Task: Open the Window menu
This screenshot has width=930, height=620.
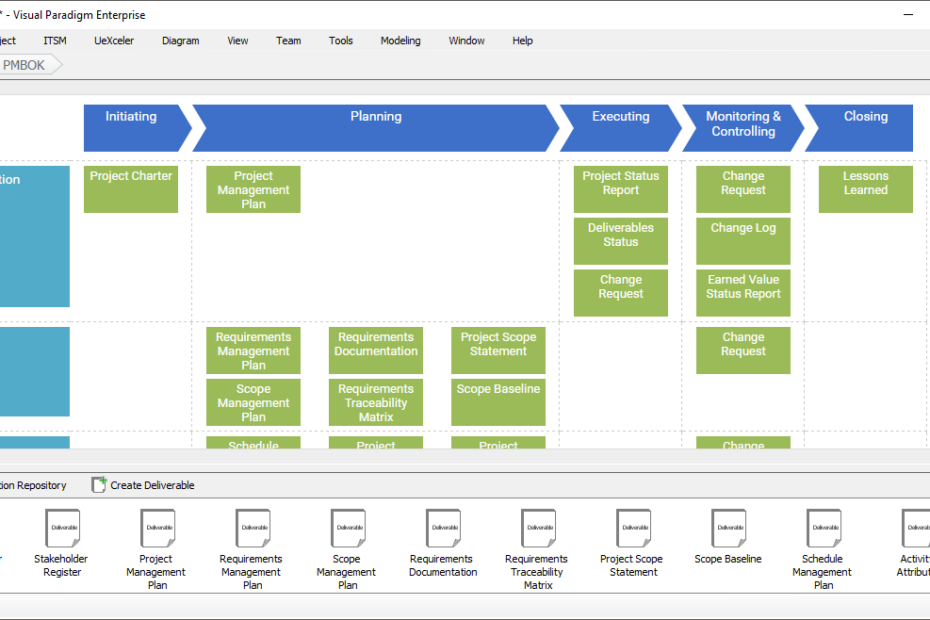Action: pos(466,40)
